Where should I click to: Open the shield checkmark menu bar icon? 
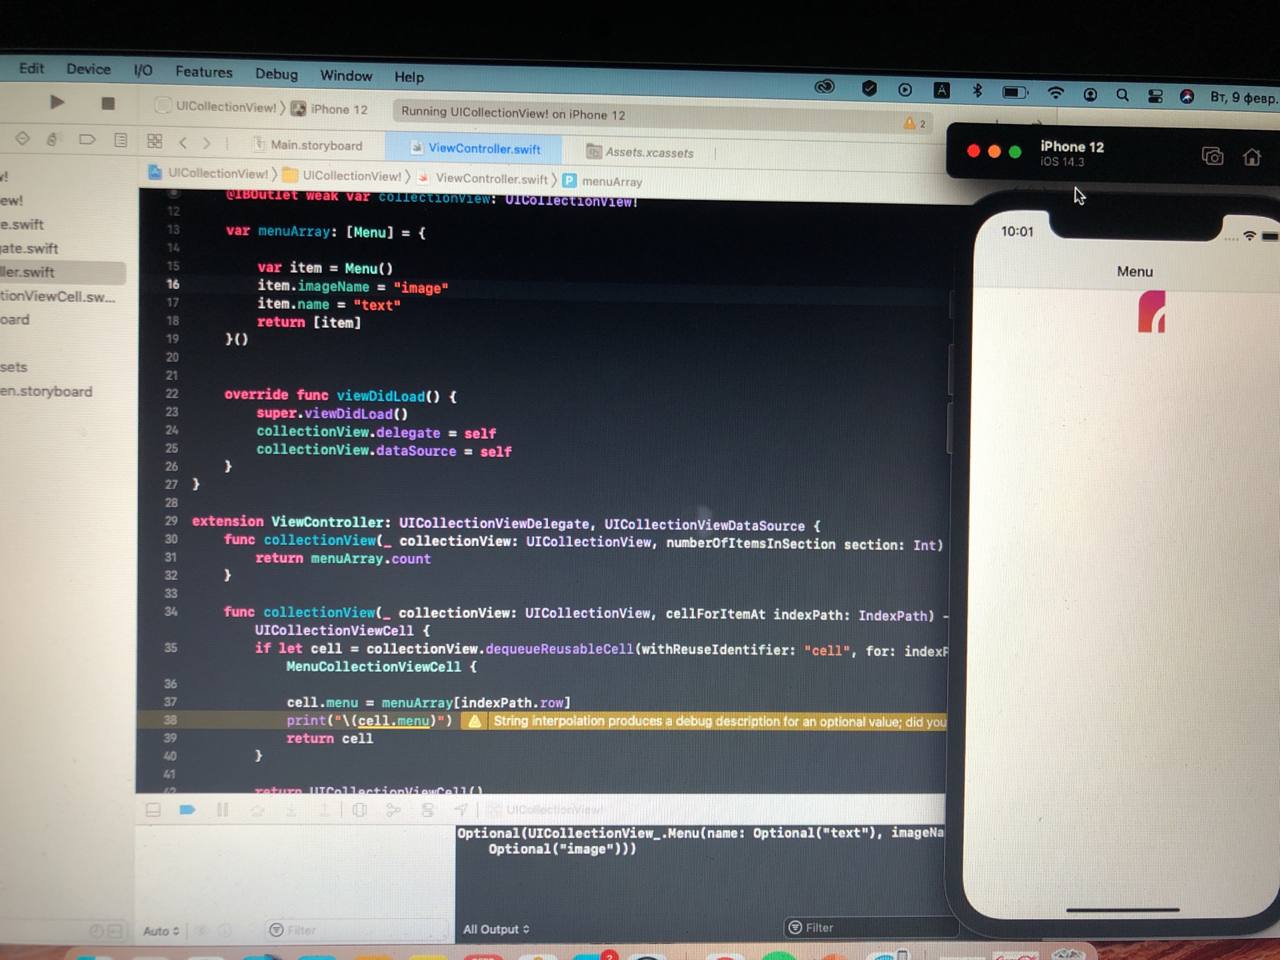point(869,88)
